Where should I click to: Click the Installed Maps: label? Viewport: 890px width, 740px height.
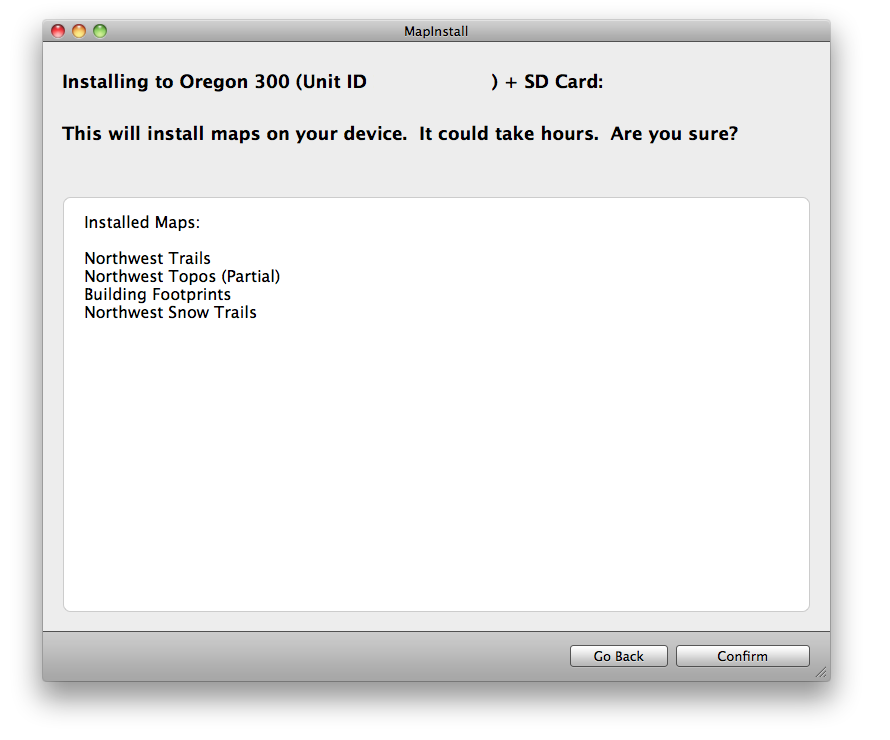pos(142,222)
